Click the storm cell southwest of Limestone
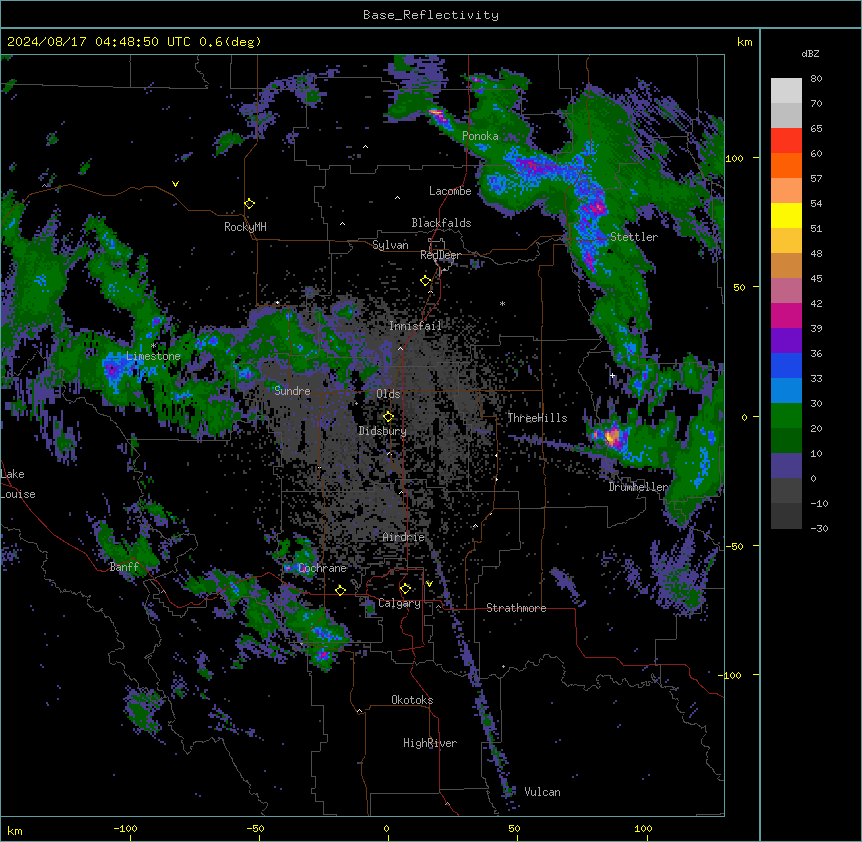 (112, 369)
